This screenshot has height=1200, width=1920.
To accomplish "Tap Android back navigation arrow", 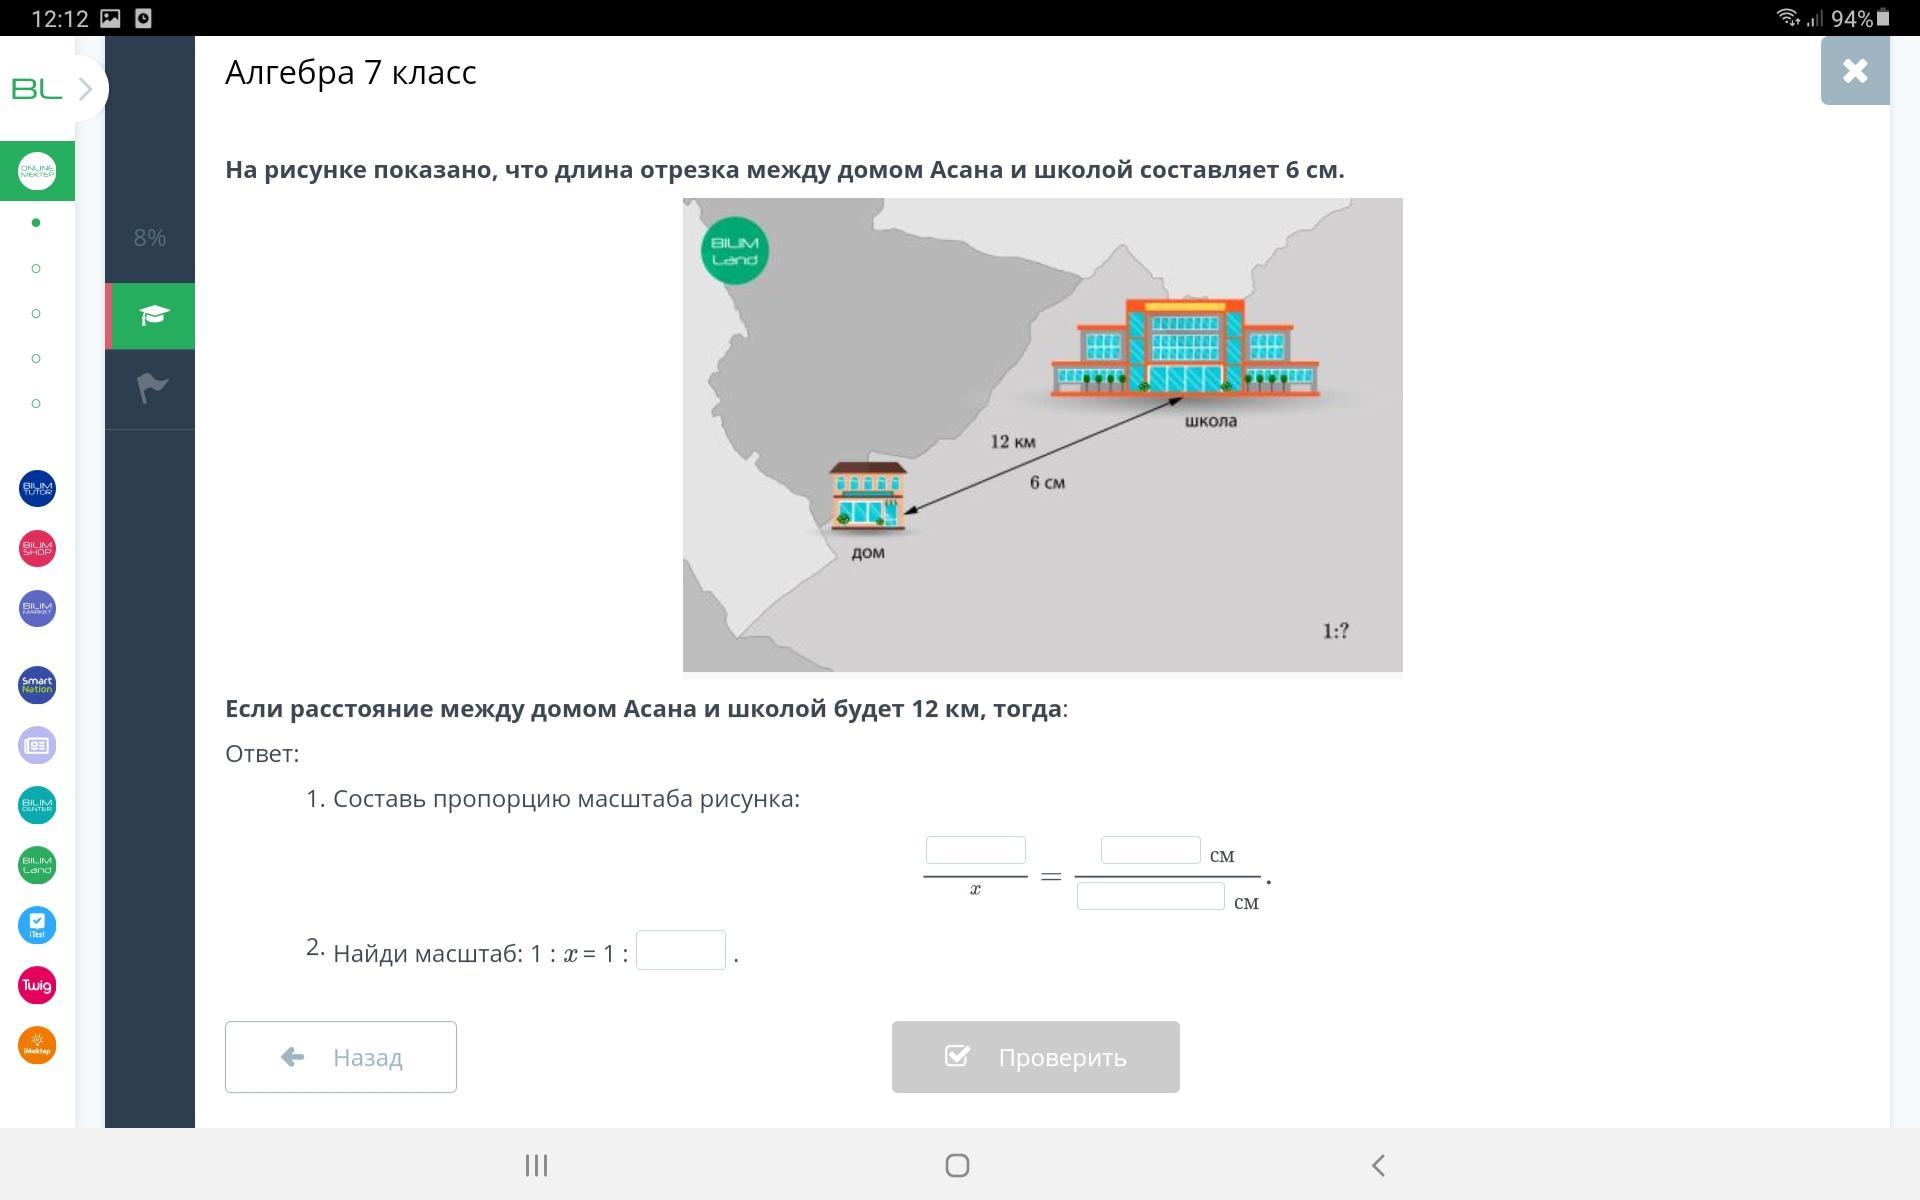I will 1378,1165.
